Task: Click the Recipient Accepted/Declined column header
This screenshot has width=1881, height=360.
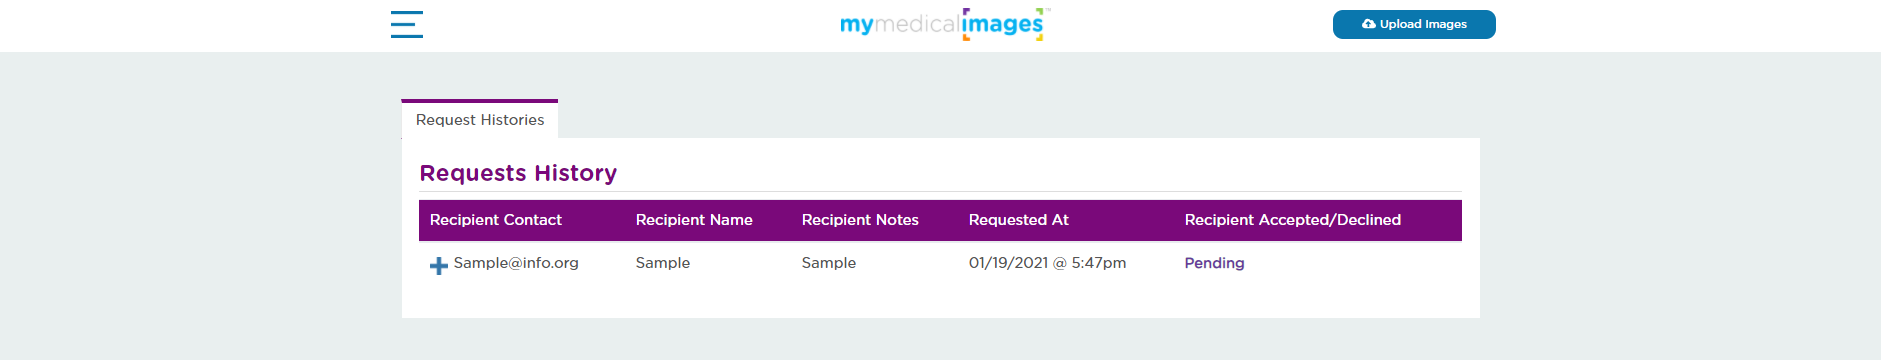Action: click(1292, 220)
